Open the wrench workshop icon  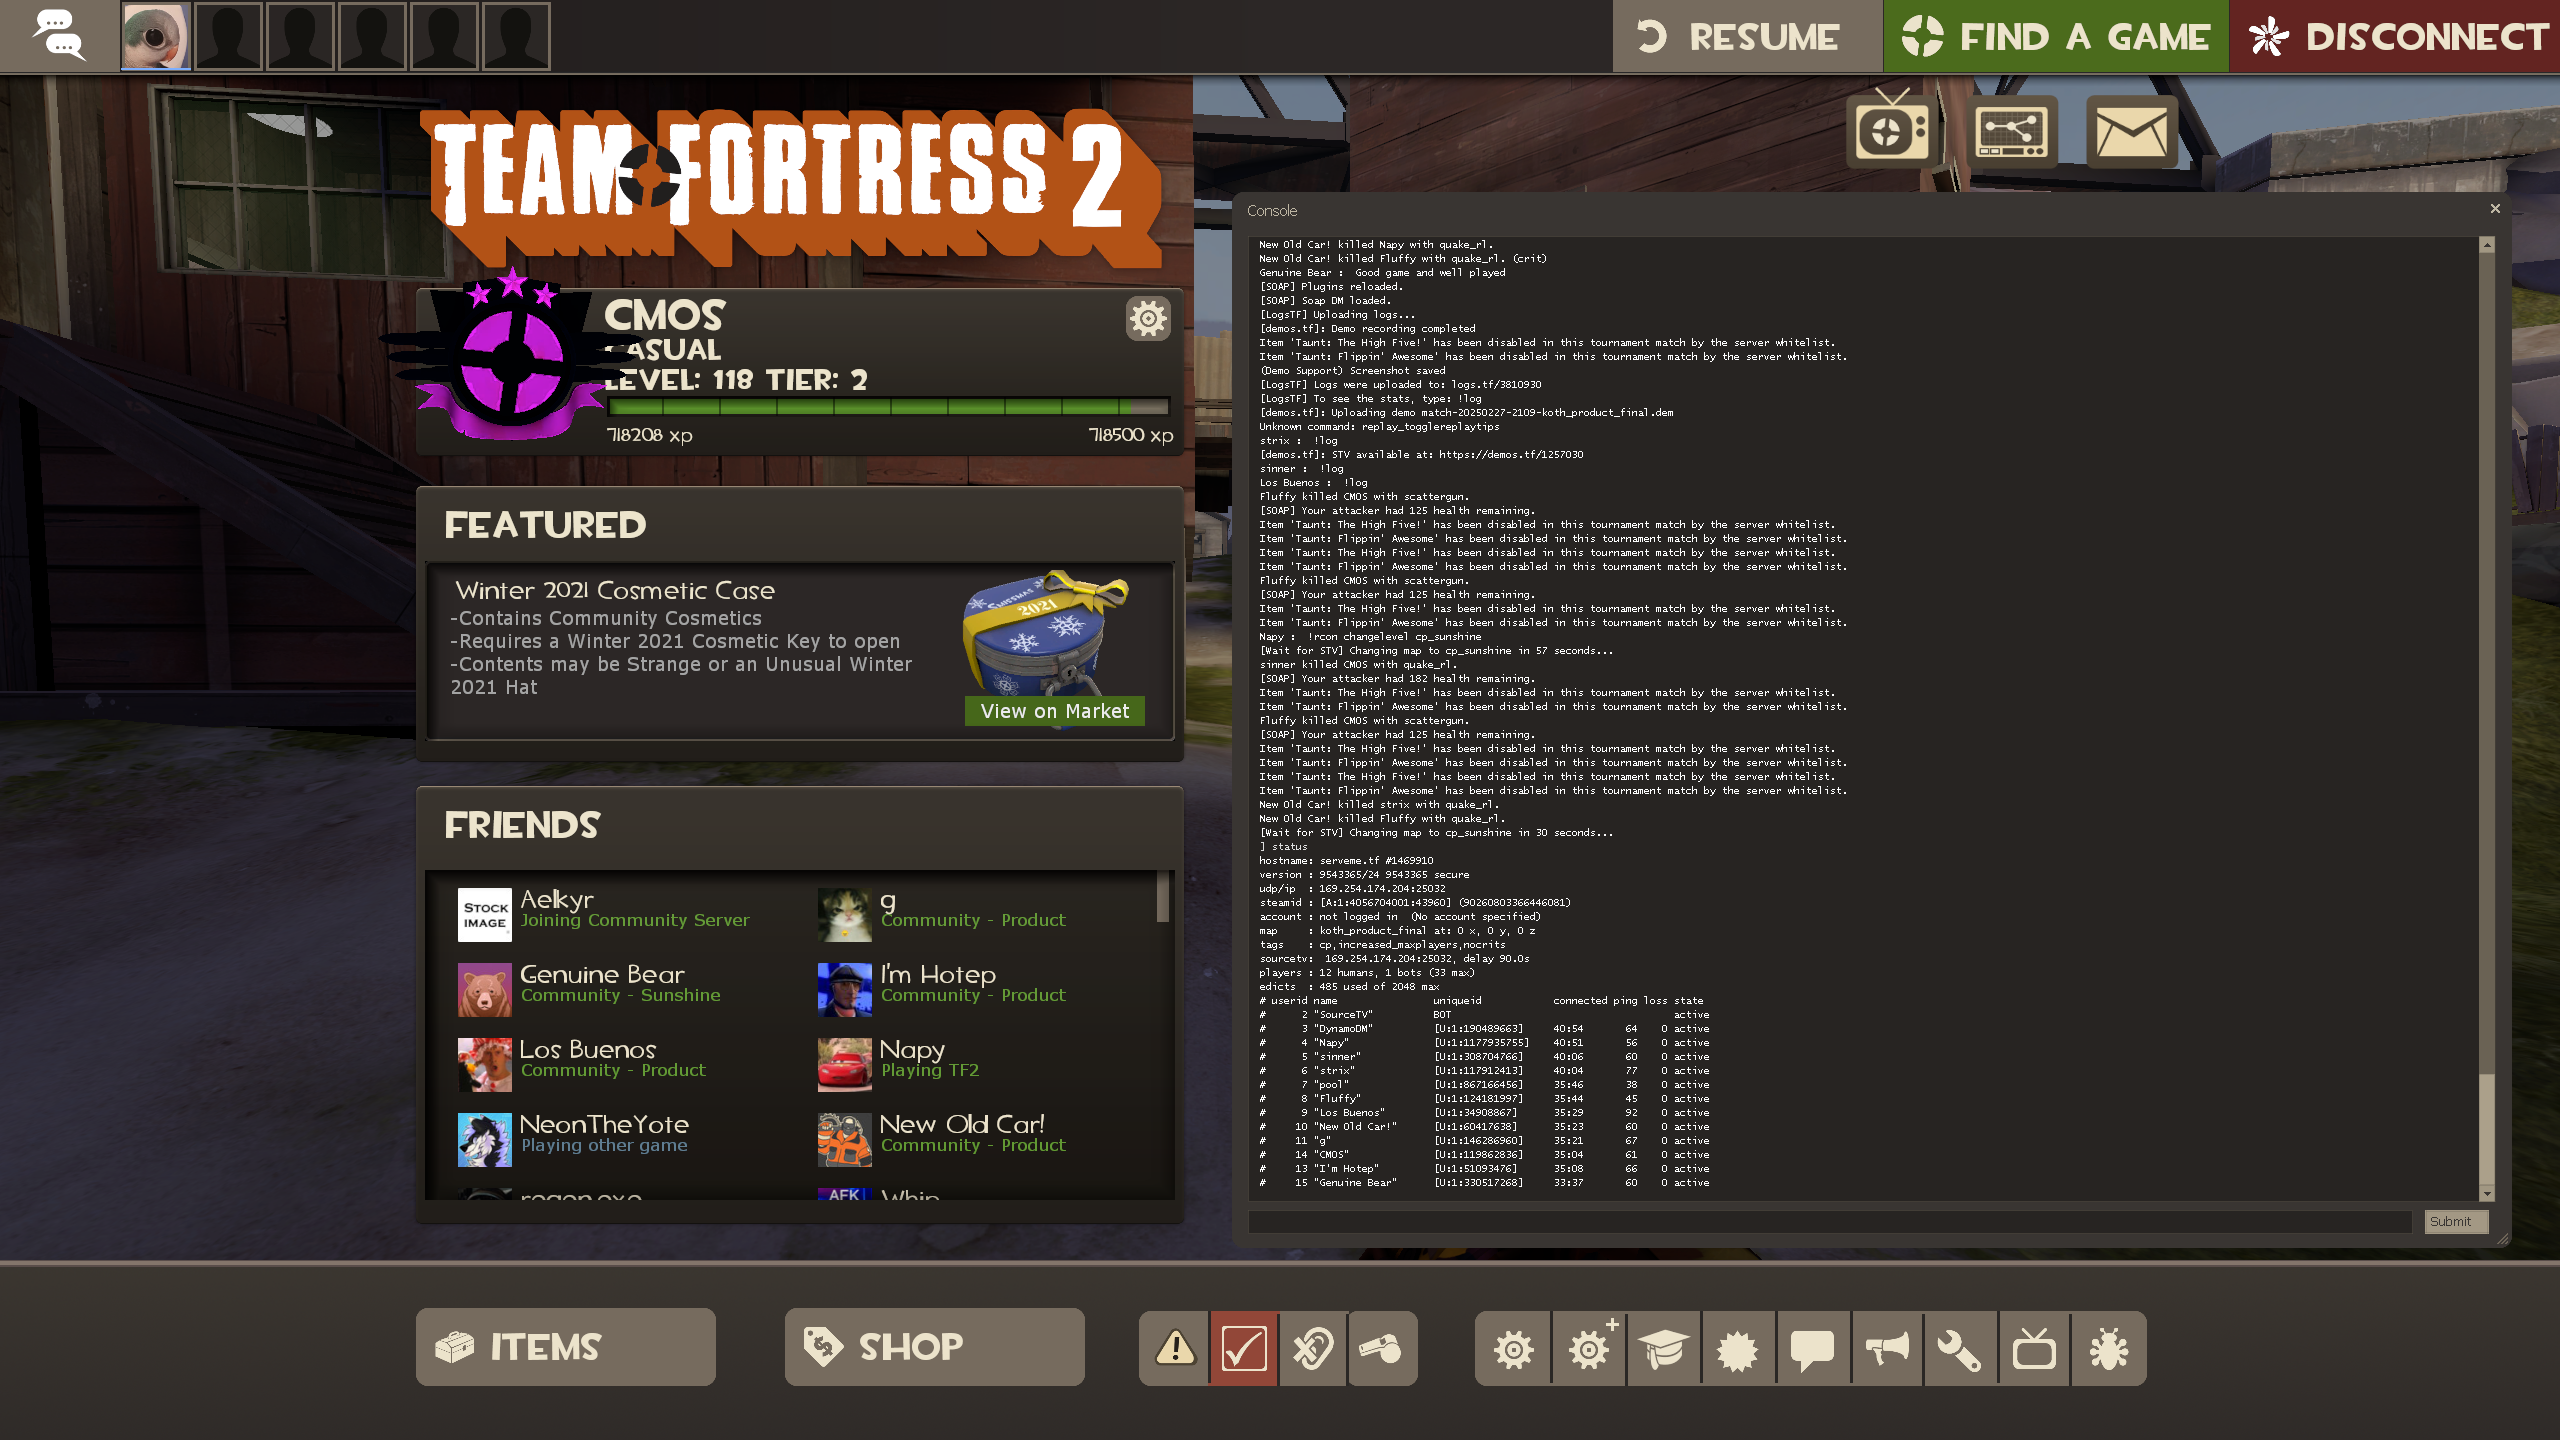tap(1959, 1349)
